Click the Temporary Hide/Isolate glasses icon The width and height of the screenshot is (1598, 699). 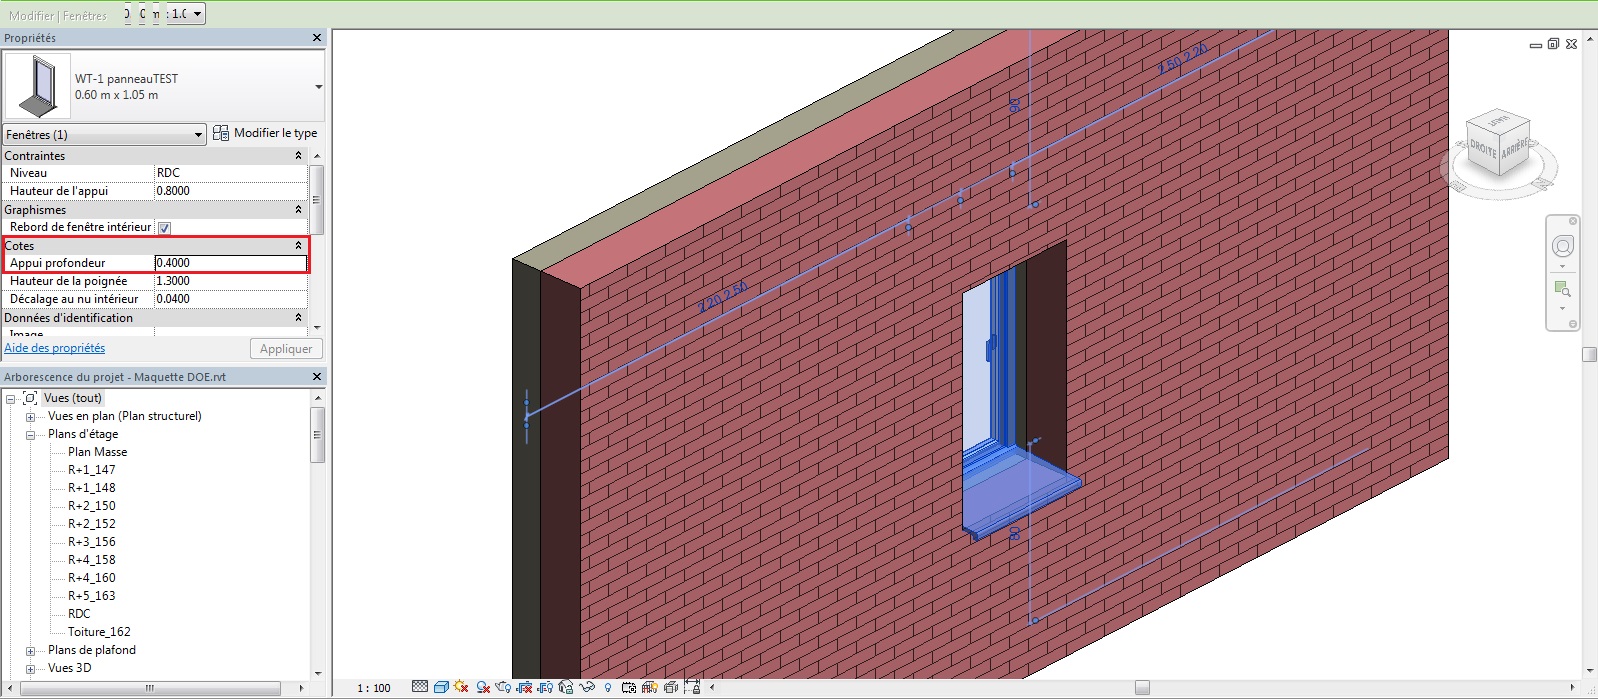[x=587, y=687]
